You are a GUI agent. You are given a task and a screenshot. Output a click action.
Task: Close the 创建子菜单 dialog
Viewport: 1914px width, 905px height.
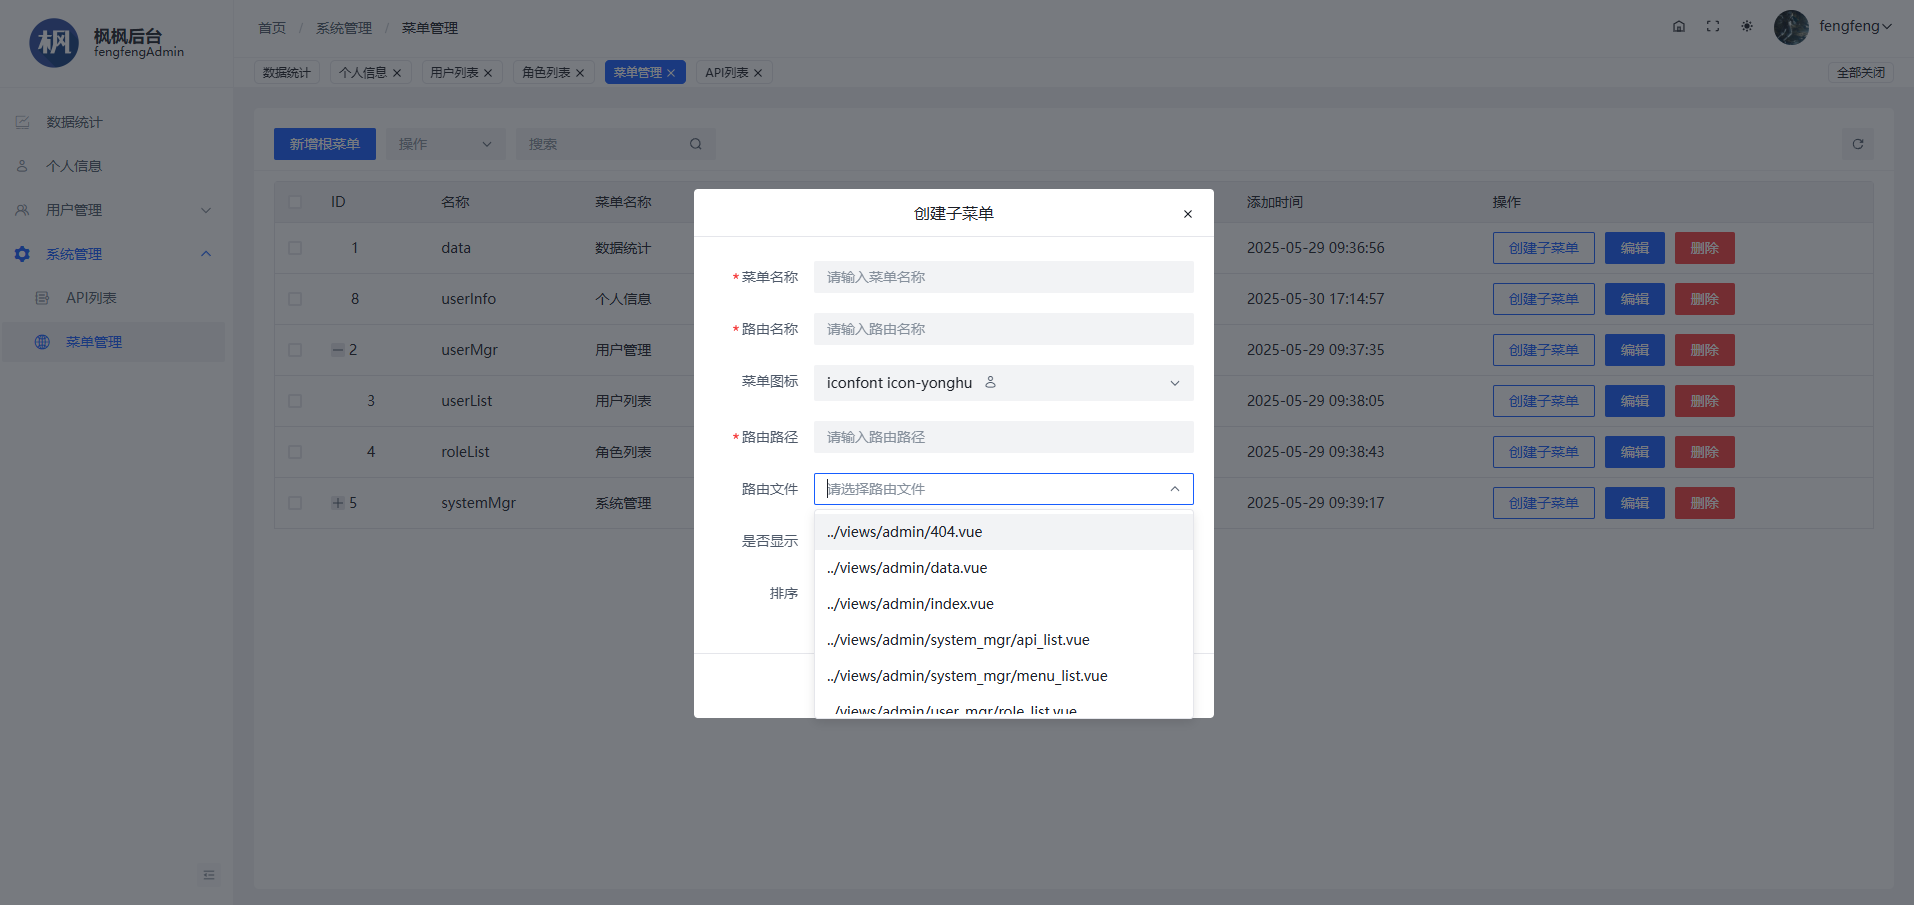1187,214
